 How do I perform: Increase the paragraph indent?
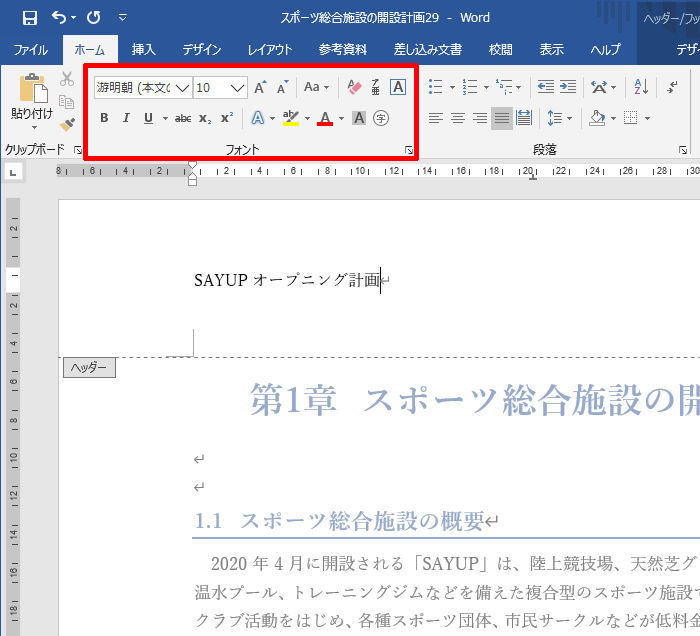(568, 87)
